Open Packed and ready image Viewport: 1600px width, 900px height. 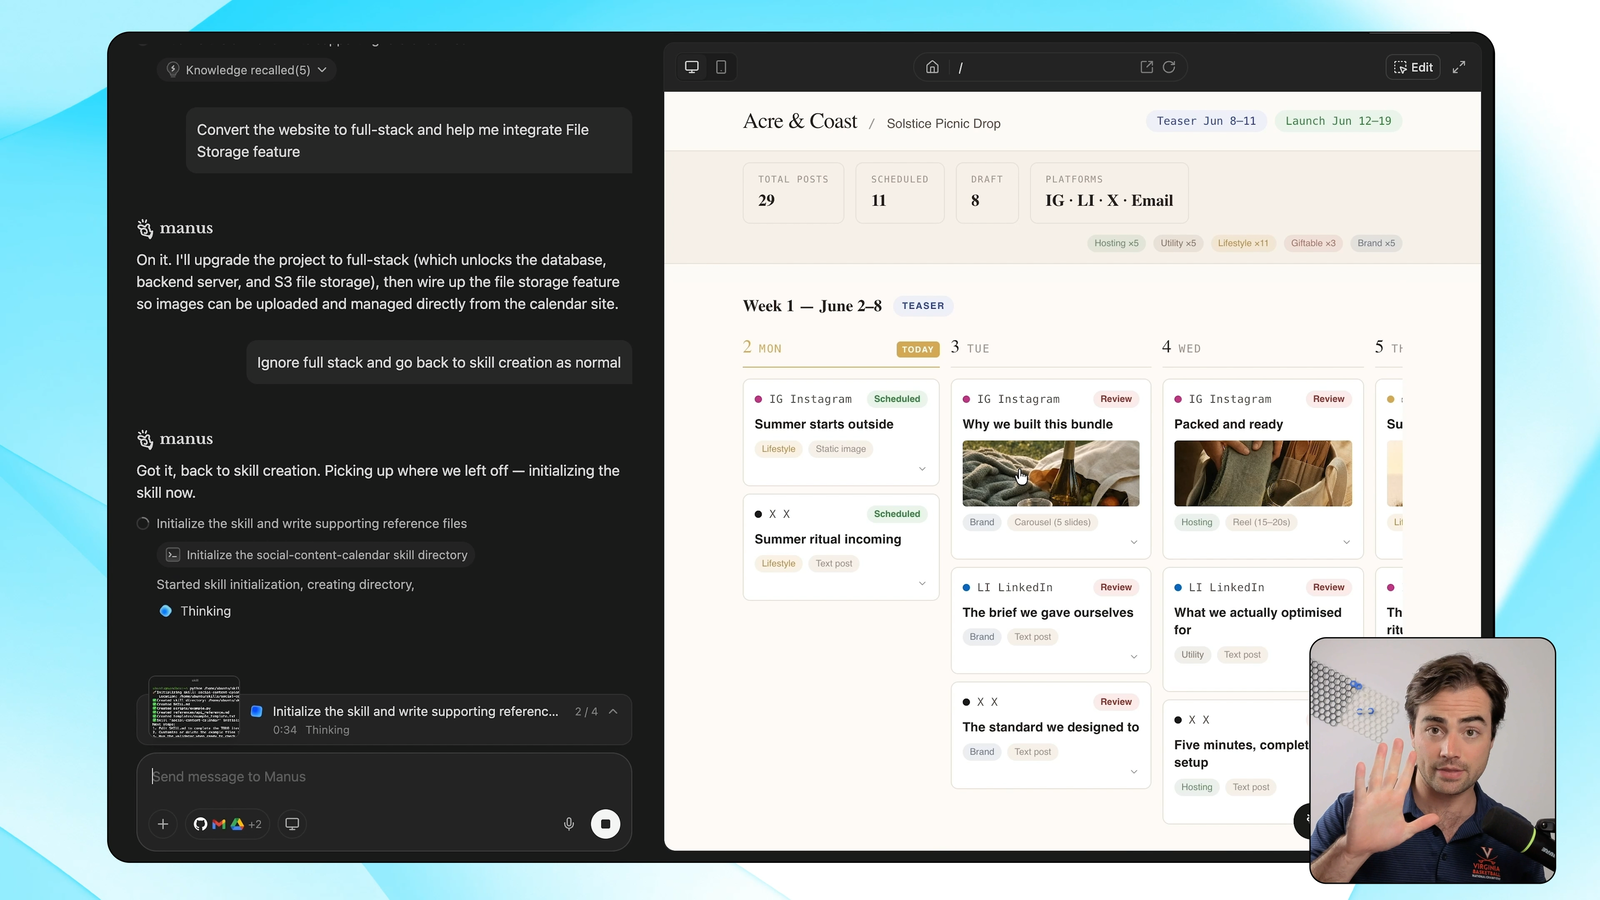point(1263,473)
